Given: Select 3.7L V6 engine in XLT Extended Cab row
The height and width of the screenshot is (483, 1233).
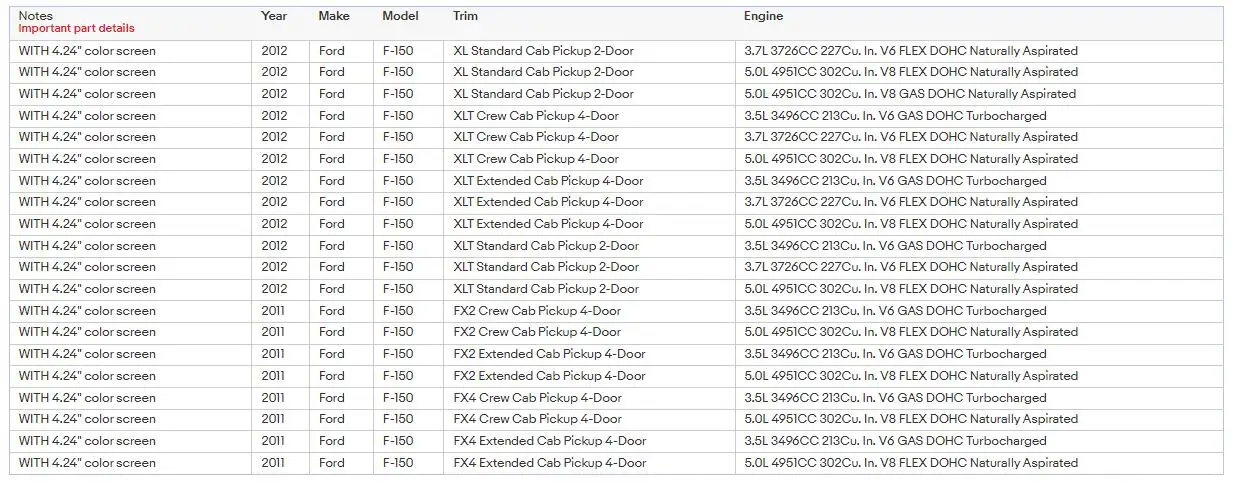Looking at the screenshot, I should point(911,202).
